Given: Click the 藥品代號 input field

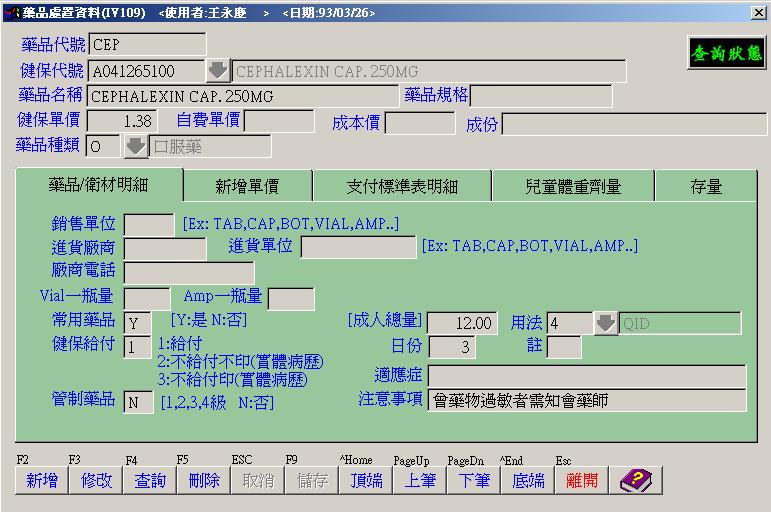Looking at the screenshot, I should [147, 45].
